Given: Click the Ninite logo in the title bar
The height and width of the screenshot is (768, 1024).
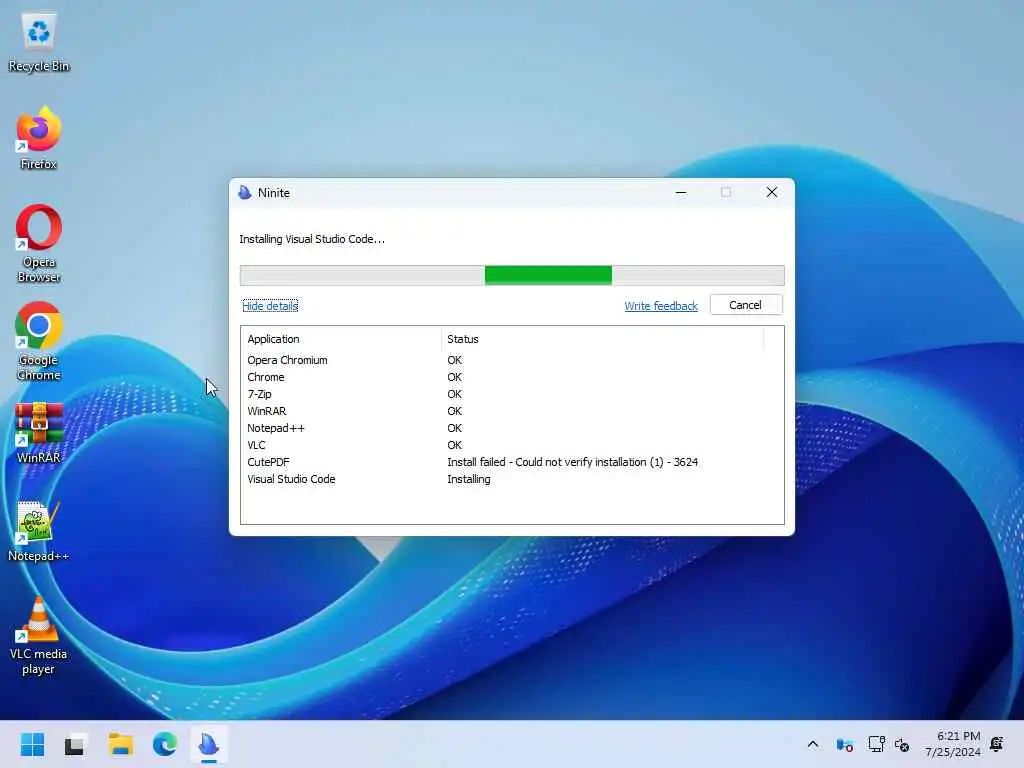Looking at the screenshot, I should coord(245,193).
